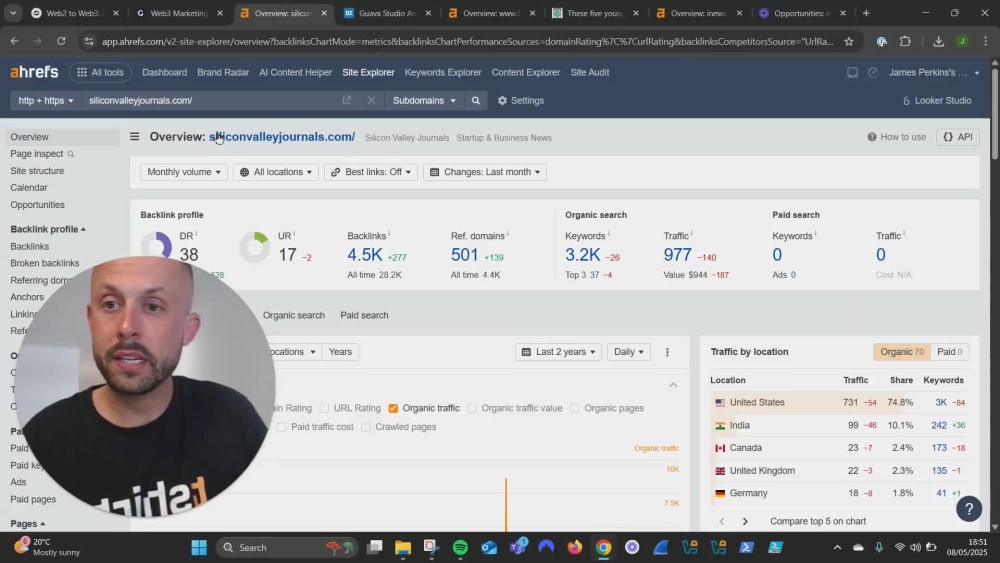Open the chart three-dot options menu

(x=667, y=352)
